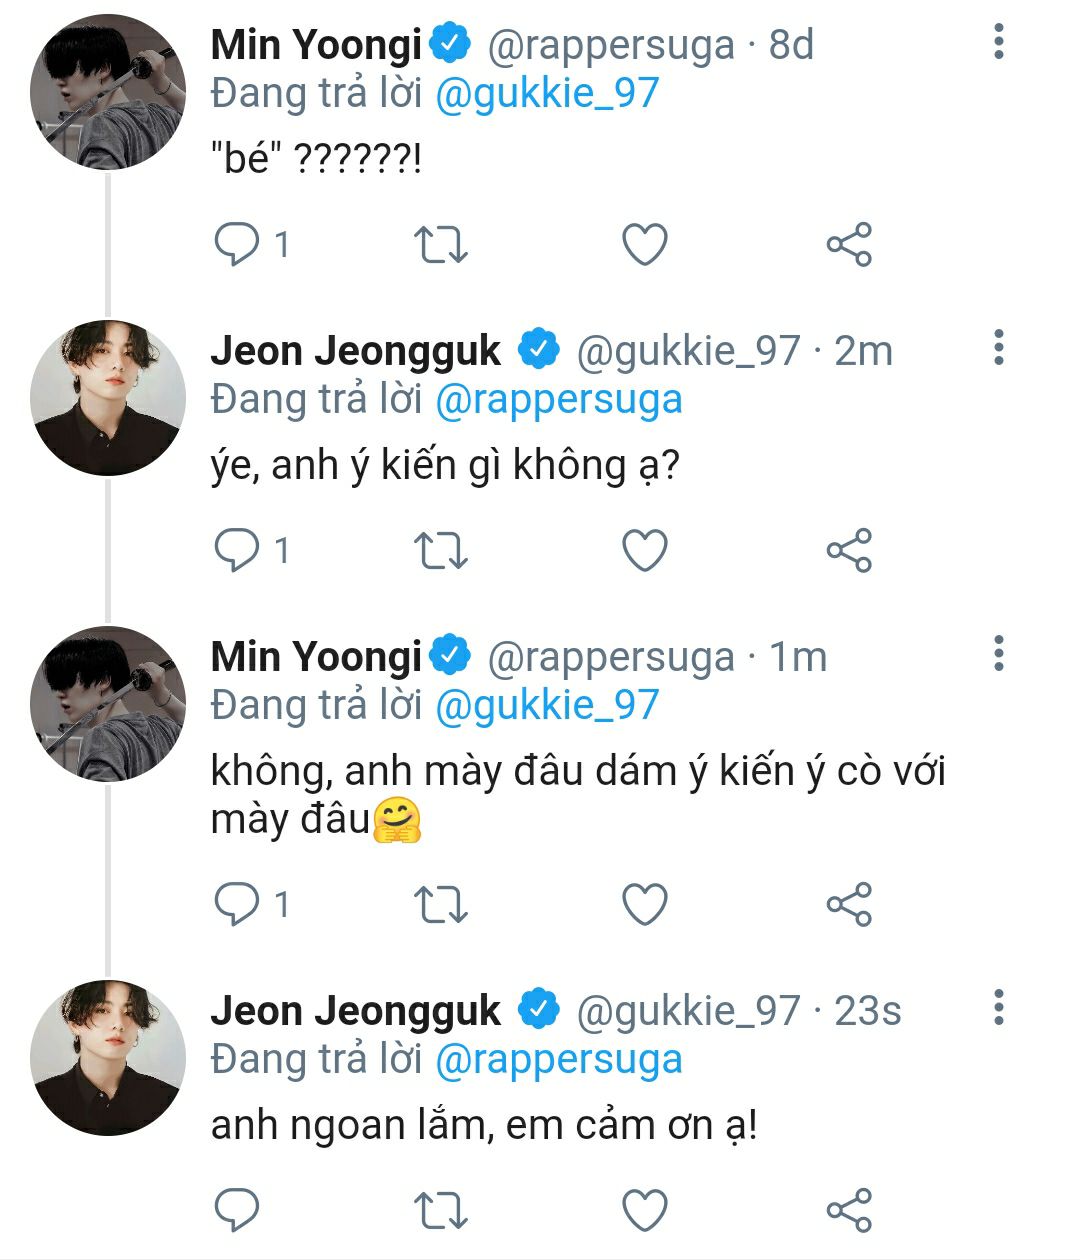The width and height of the screenshot is (1080, 1260).
Task: Like the "ýe, anh ý kiến" tweet
Action: [644, 550]
